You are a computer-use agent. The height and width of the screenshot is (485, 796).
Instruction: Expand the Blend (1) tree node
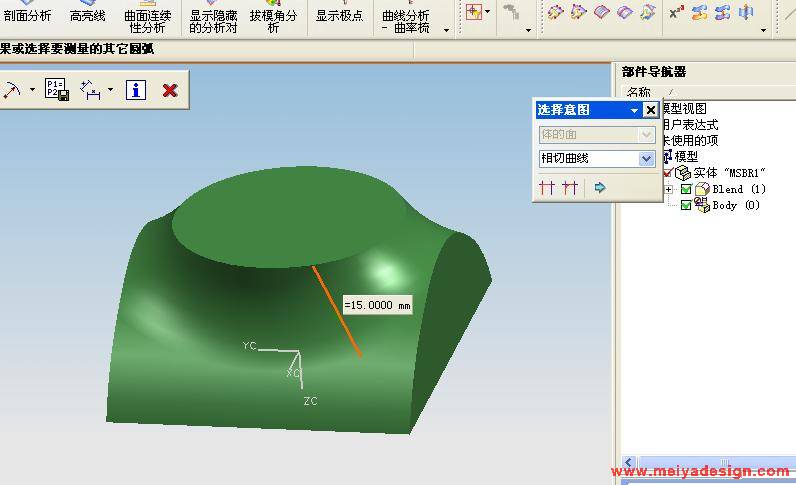click(x=669, y=189)
